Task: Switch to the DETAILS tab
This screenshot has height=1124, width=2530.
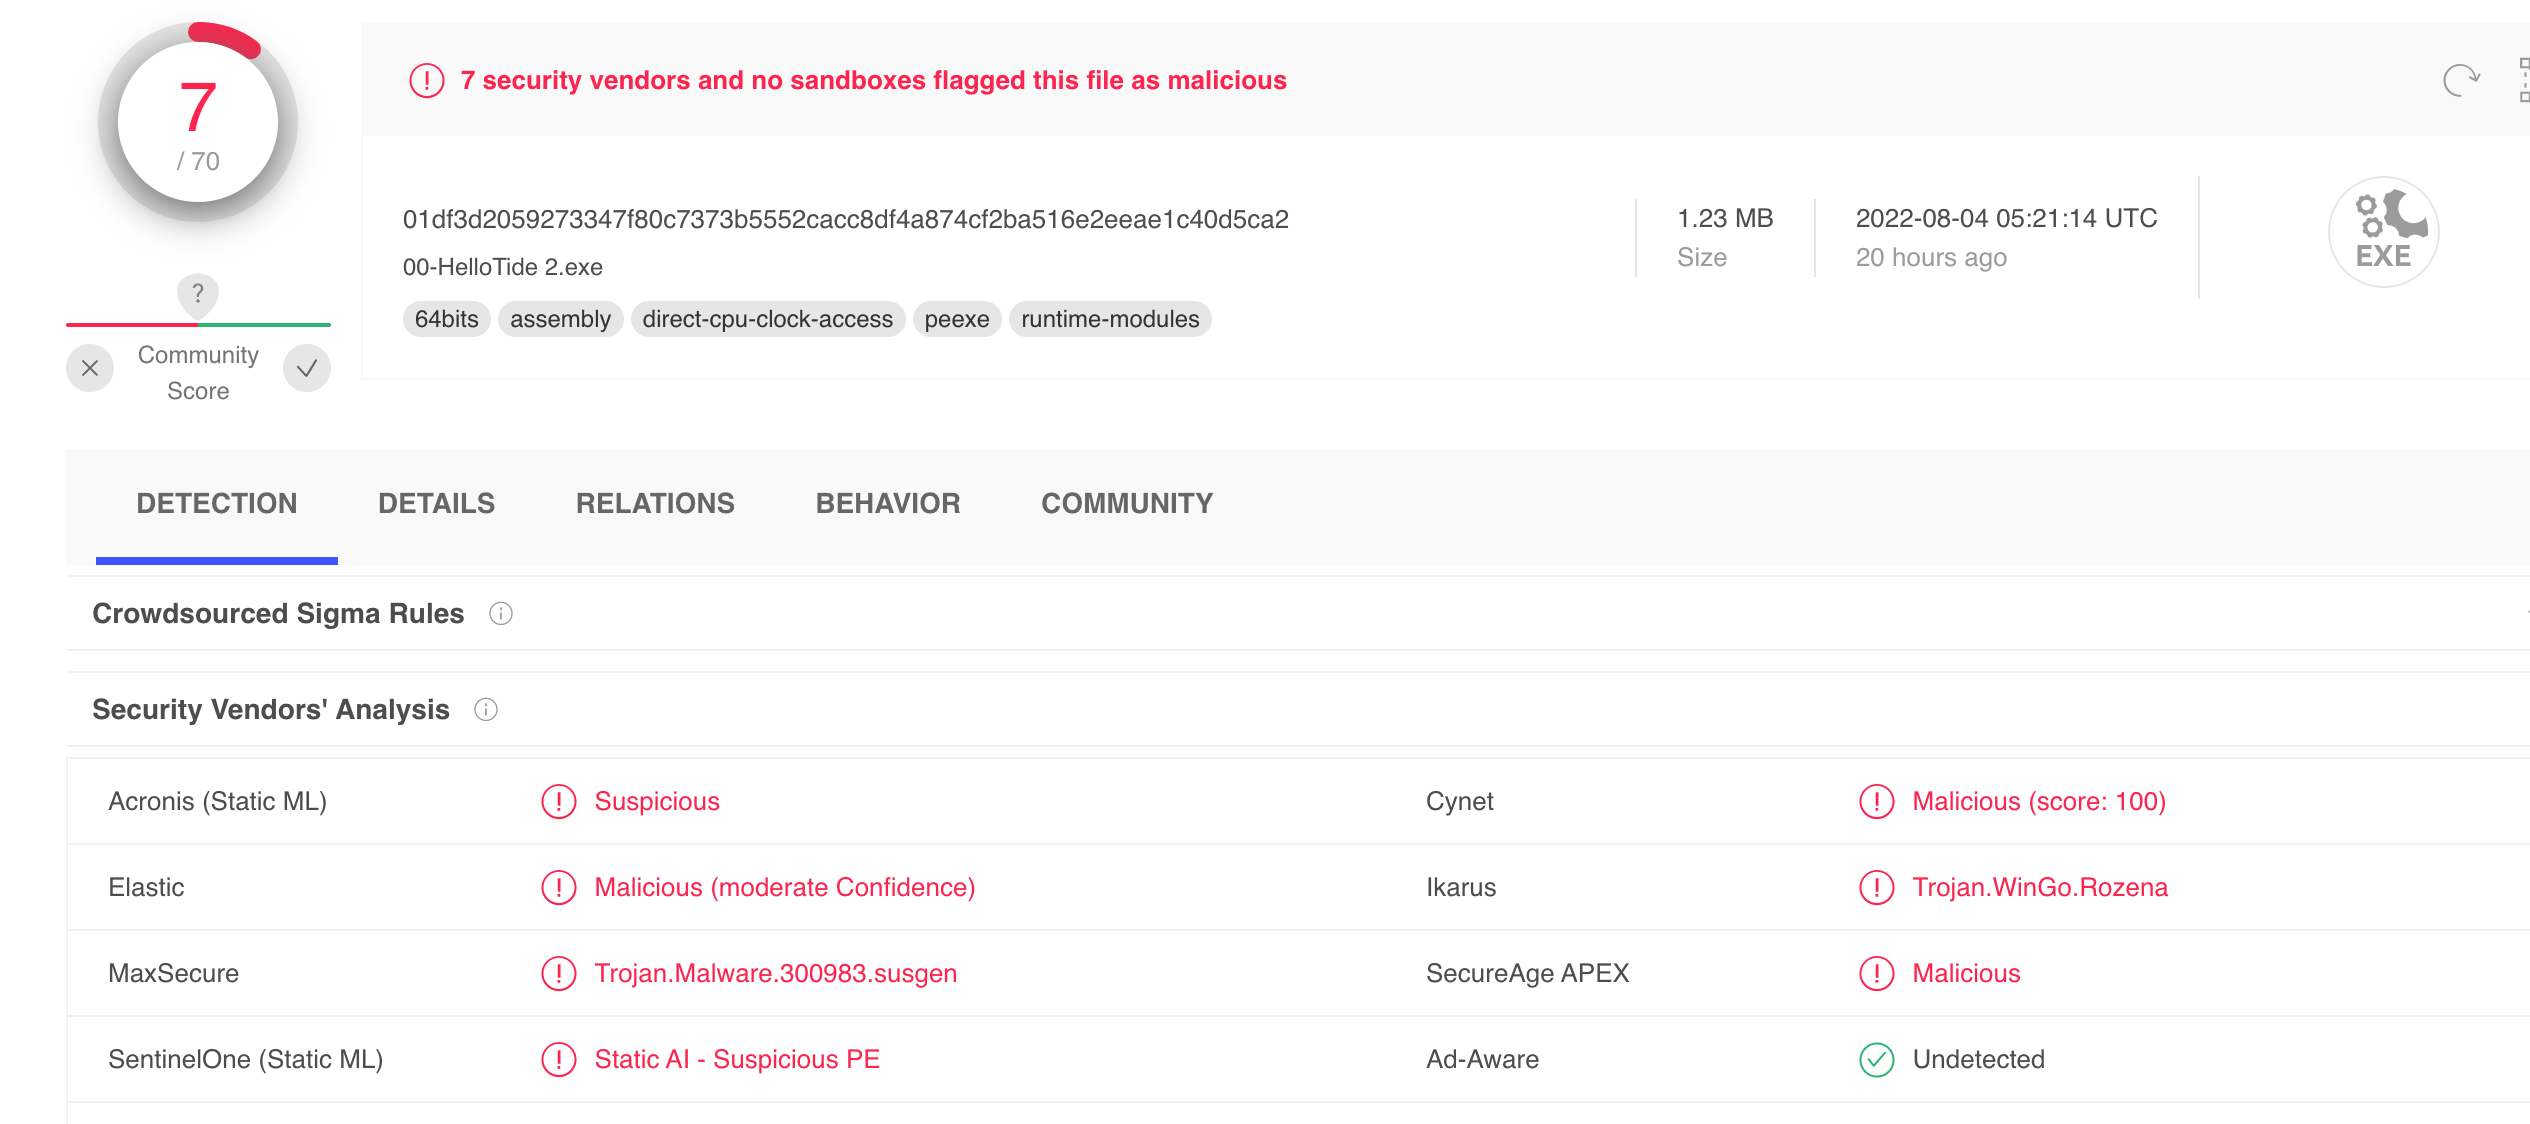Action: 436,504
